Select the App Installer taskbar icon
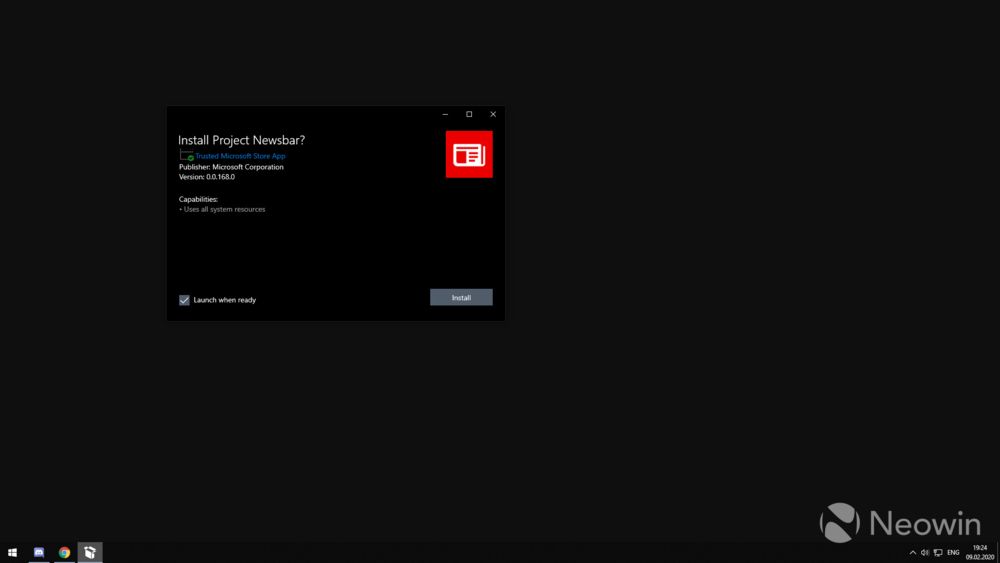 pos(90,552)
